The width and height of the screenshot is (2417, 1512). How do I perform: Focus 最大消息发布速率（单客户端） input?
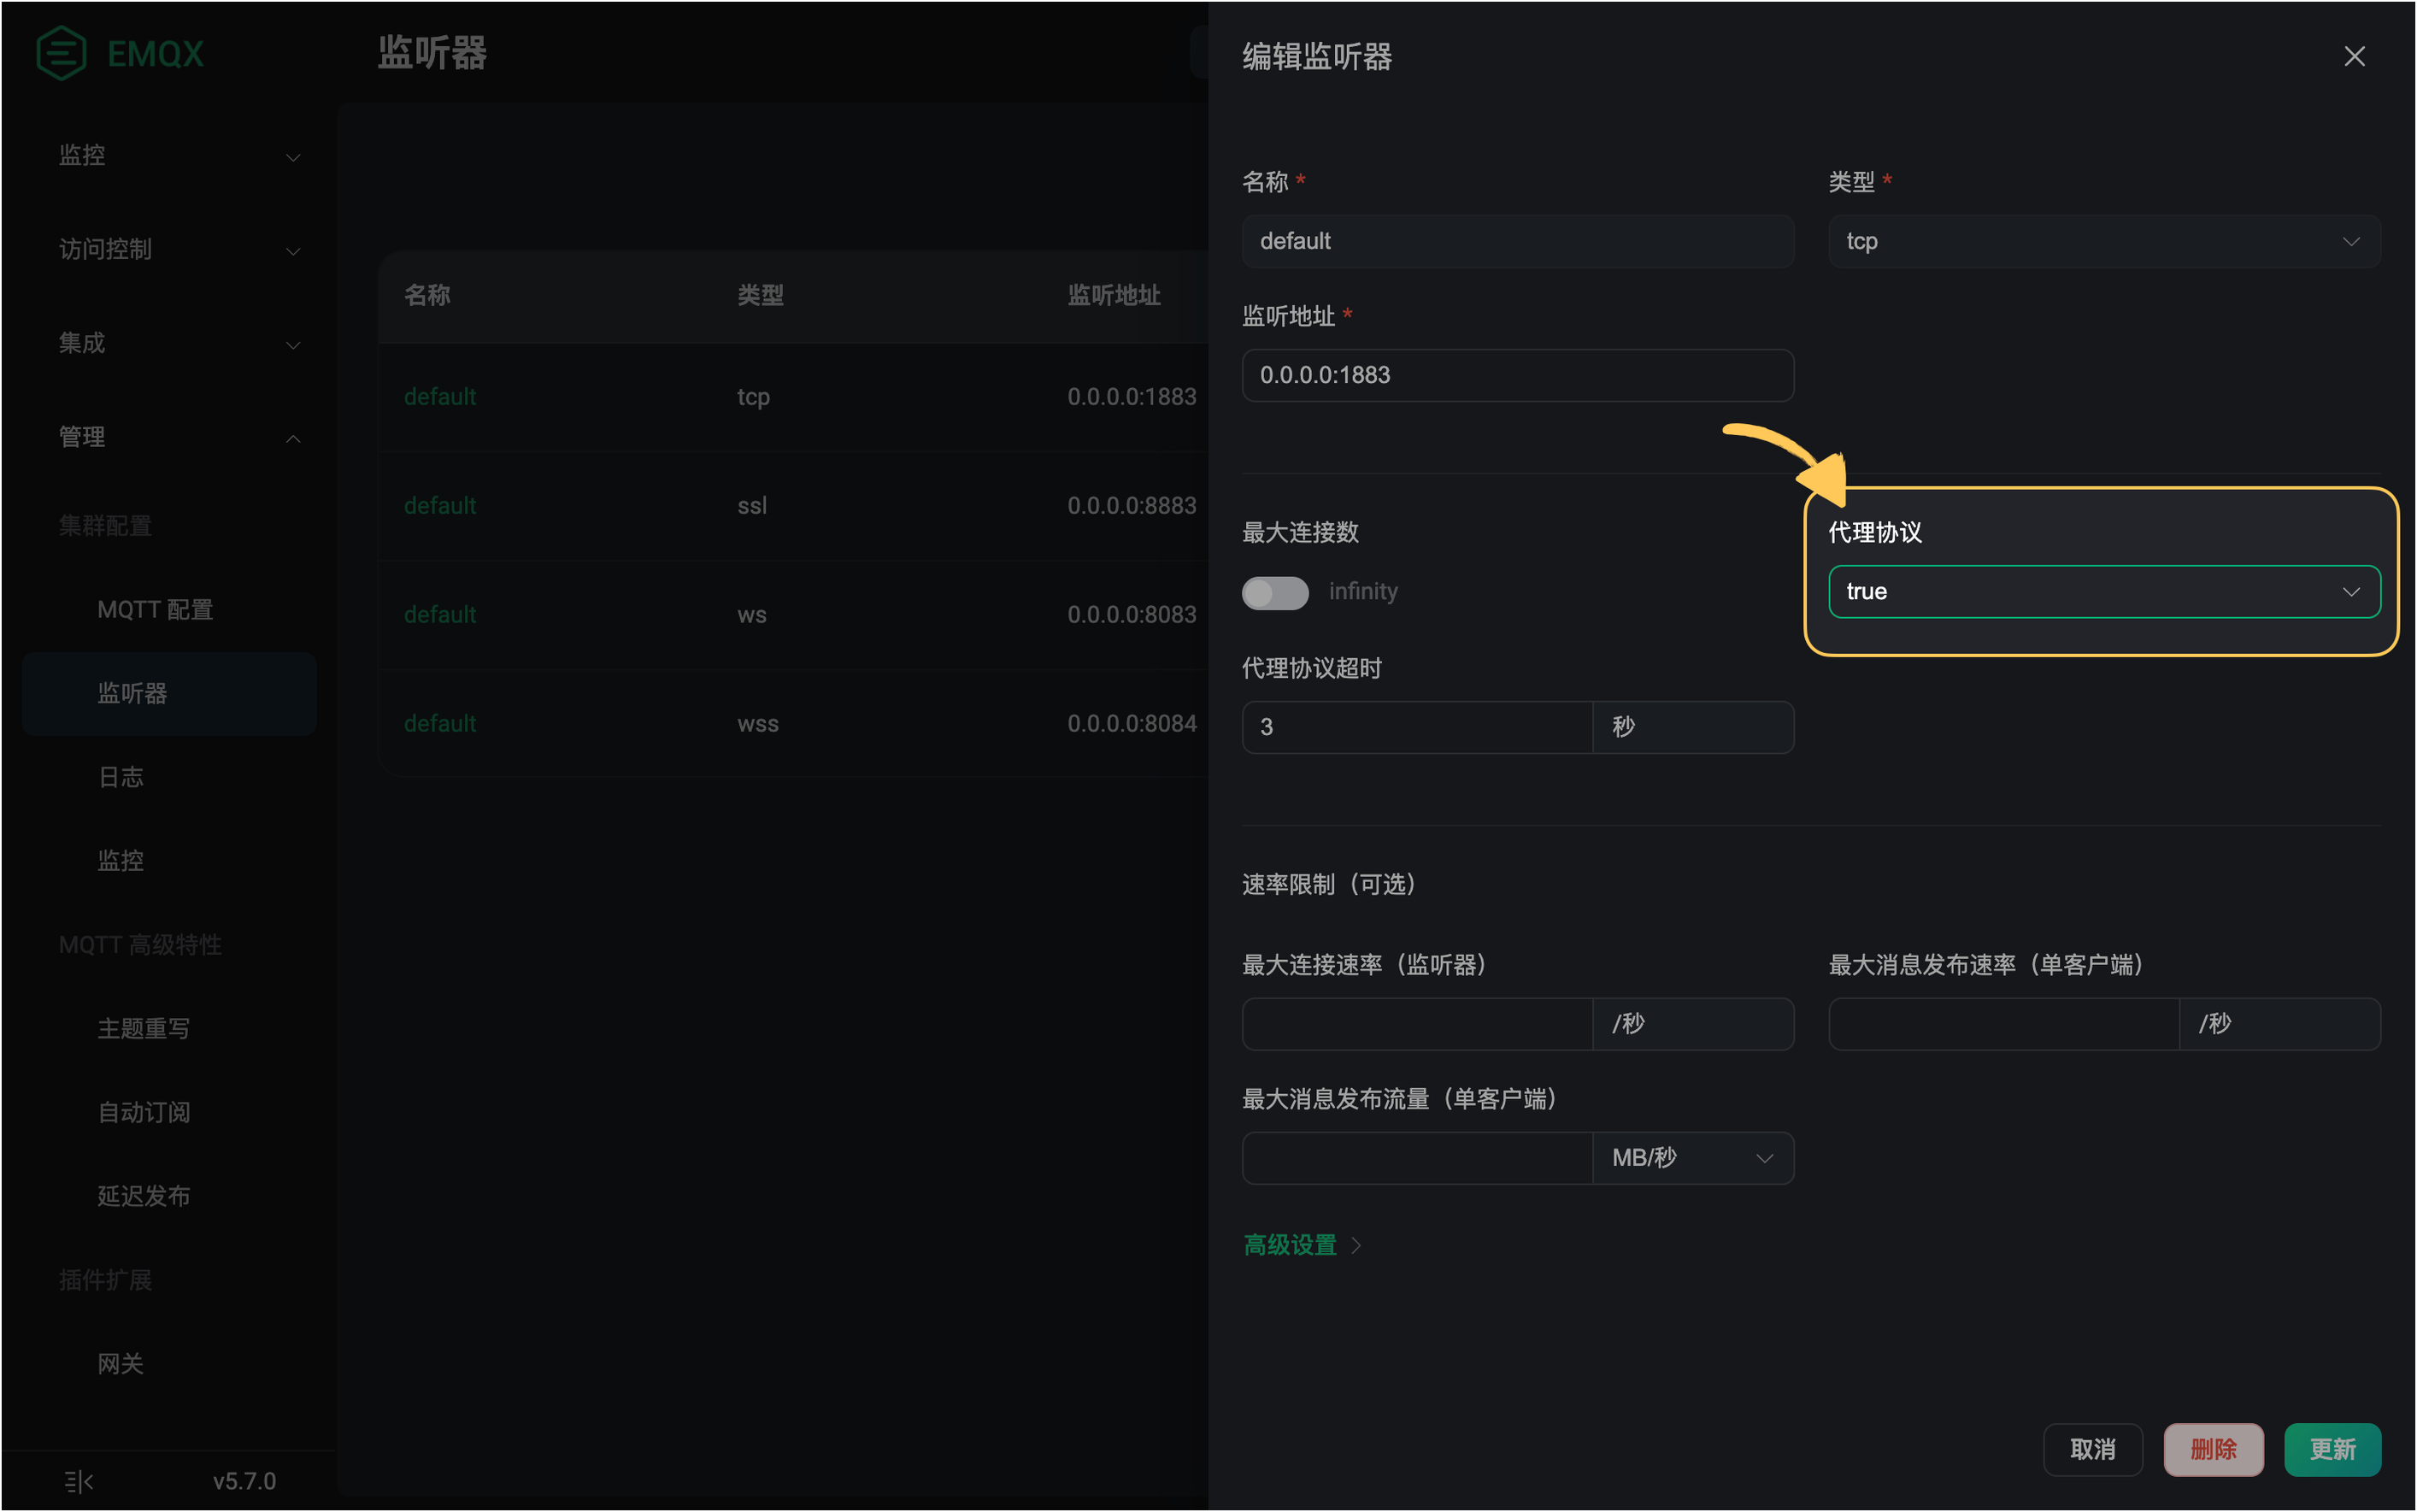pos(2004,1024)
